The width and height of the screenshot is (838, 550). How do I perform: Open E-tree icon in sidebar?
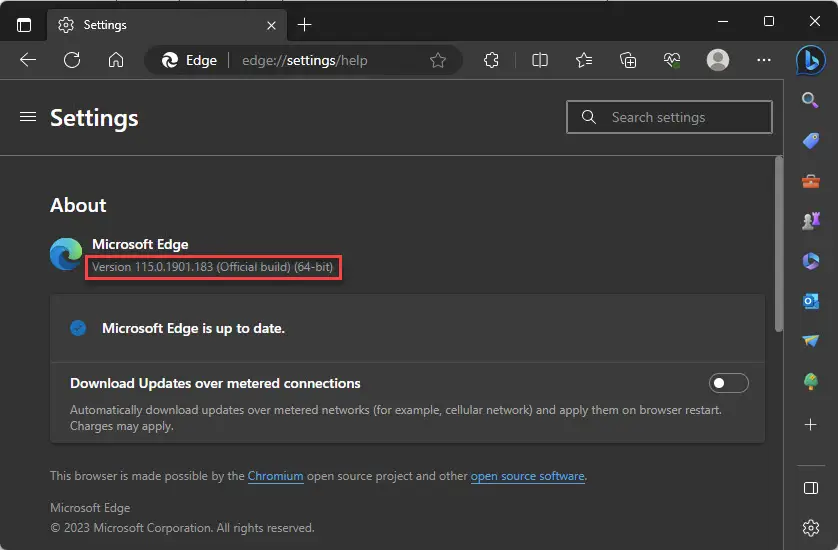(811, 381)
